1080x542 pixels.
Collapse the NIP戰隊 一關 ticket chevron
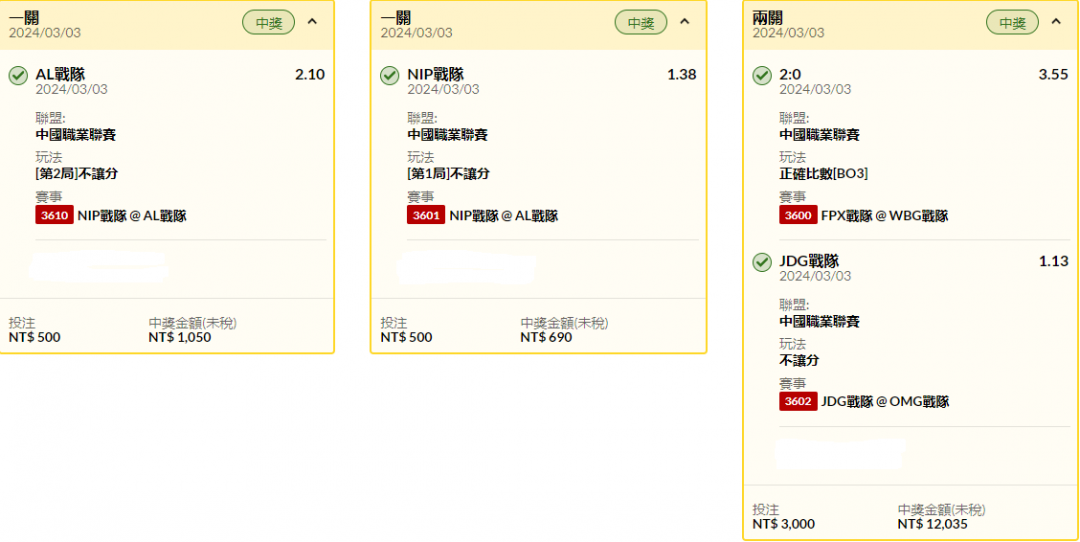pos(684,22)
